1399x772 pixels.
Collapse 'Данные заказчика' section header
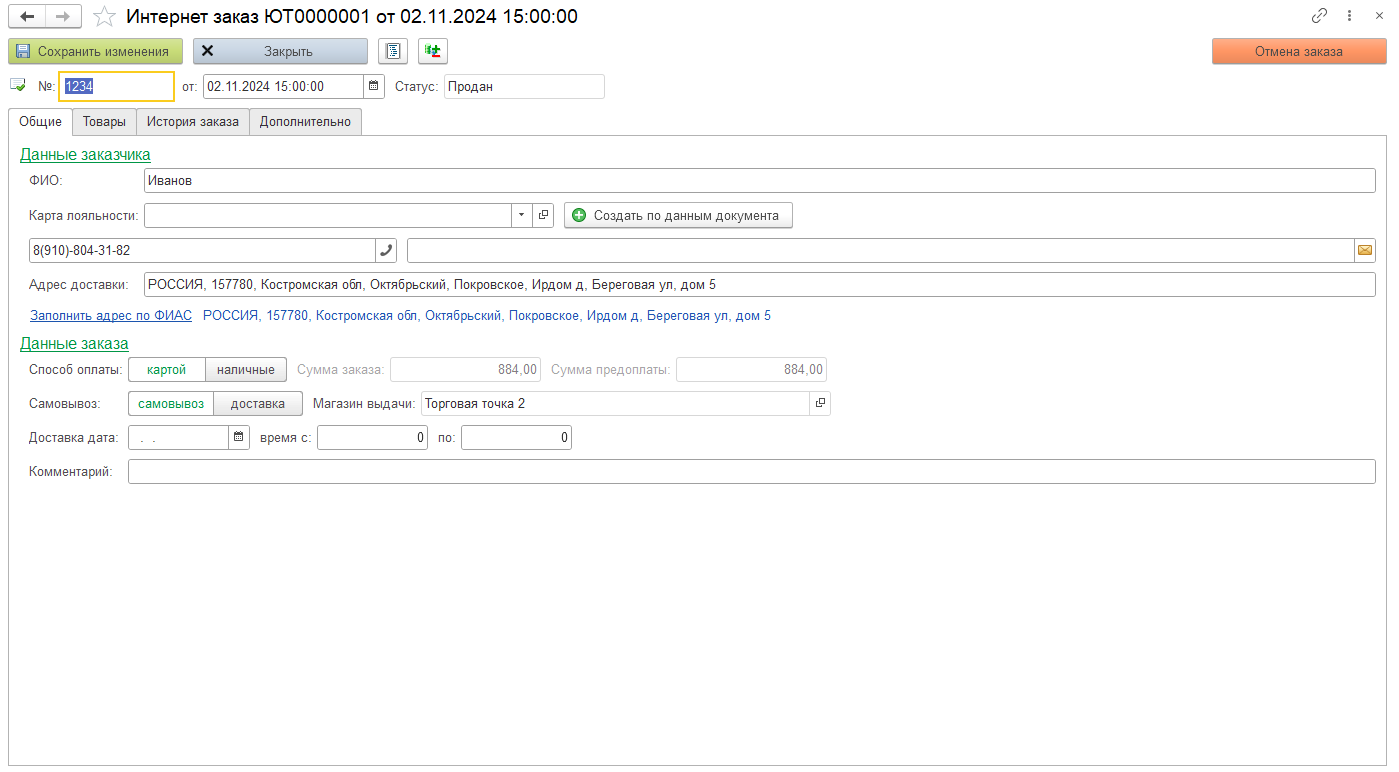[x=85, y=155]
